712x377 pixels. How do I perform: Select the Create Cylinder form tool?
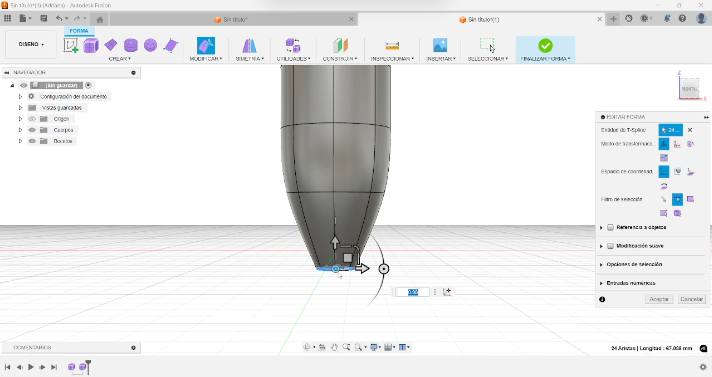pyautogui.click(x=131, y=45)
